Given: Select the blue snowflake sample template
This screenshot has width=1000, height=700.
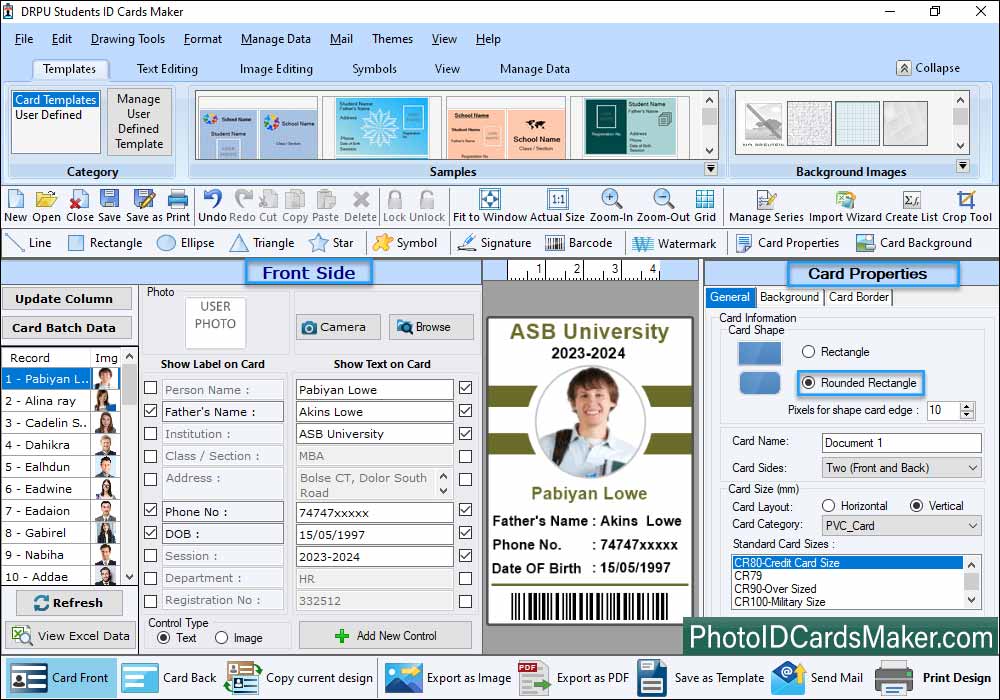Looking at the screenshot, I should [x=381, y=127].
